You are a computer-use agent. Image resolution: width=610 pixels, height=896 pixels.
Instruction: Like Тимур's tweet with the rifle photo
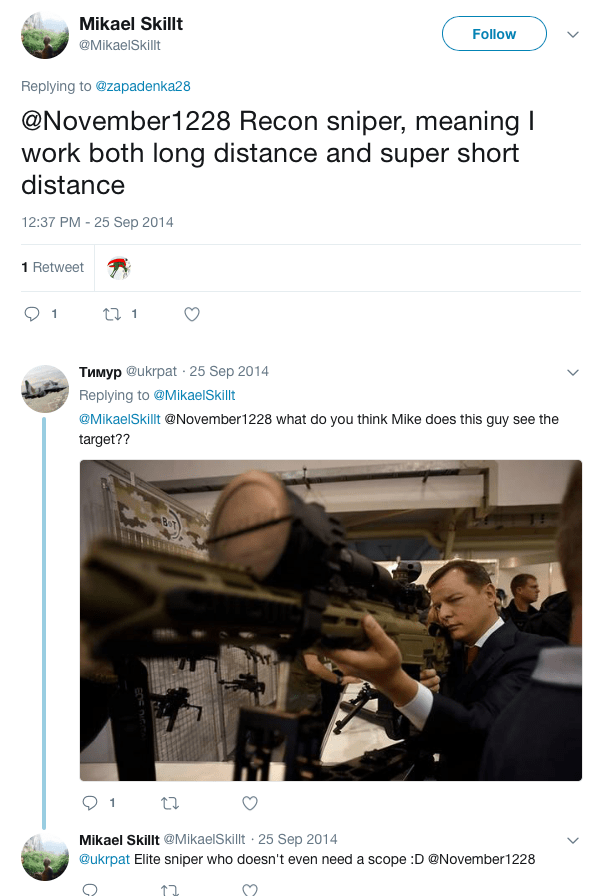pyautogui.click(x=249, y=803)
